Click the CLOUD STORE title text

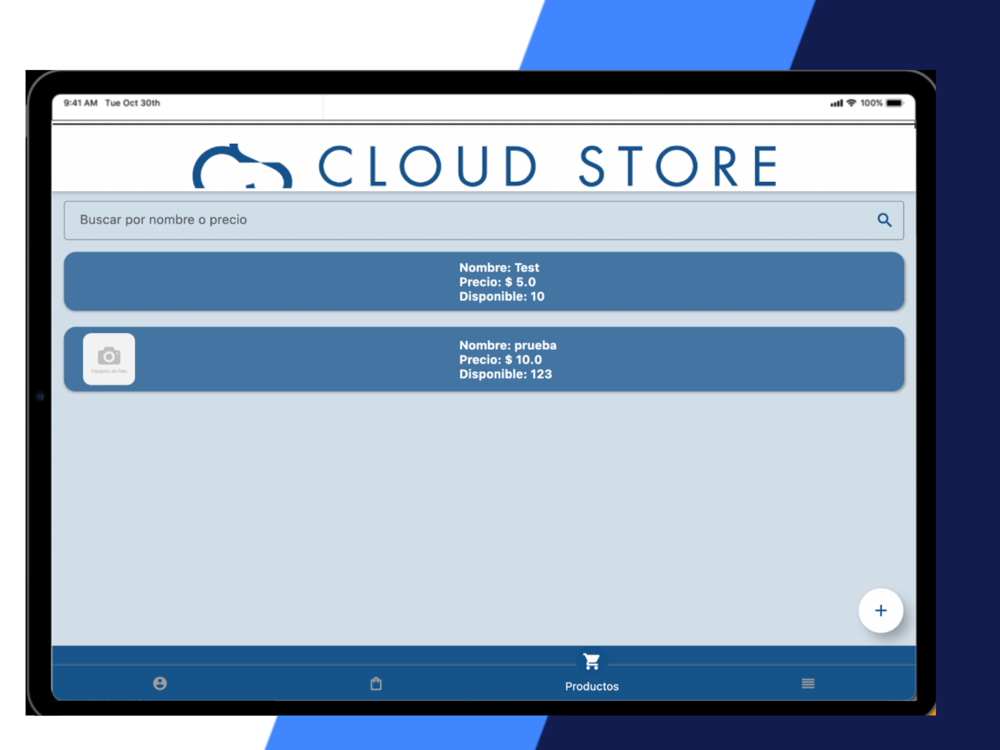click(x=548, y=166)
